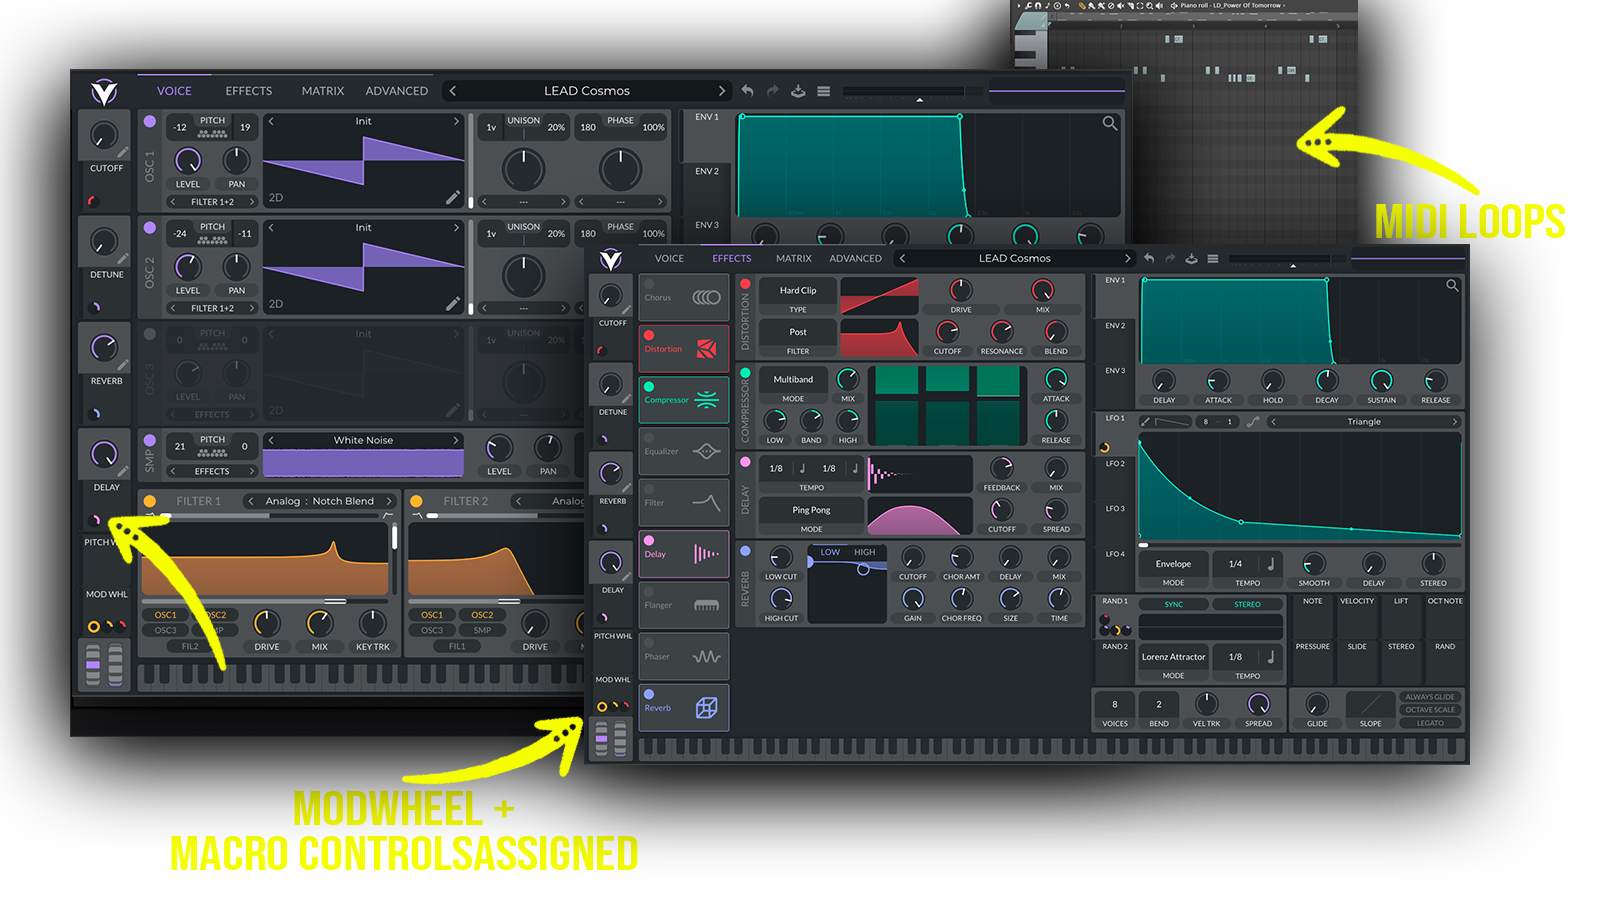Undo the last change in the back window
1600x900 pixels.
[x=747, y=91]
